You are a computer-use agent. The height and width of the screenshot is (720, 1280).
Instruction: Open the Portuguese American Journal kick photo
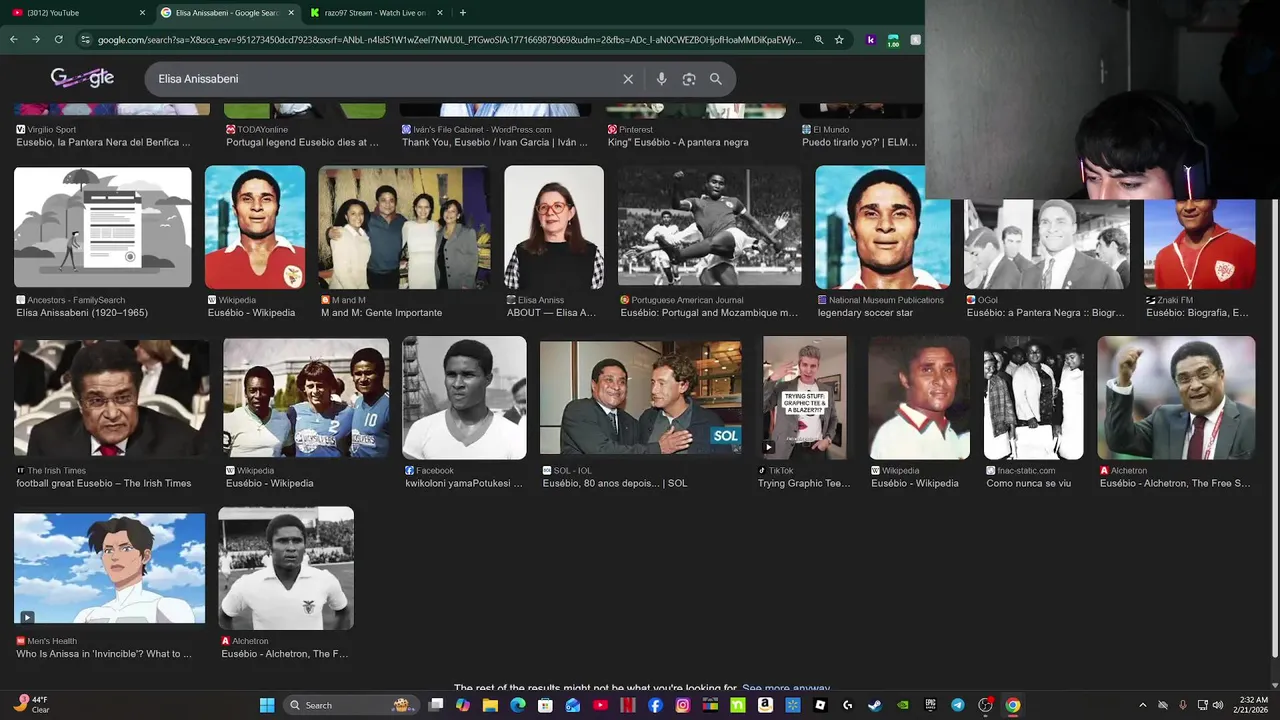[709, 227]
